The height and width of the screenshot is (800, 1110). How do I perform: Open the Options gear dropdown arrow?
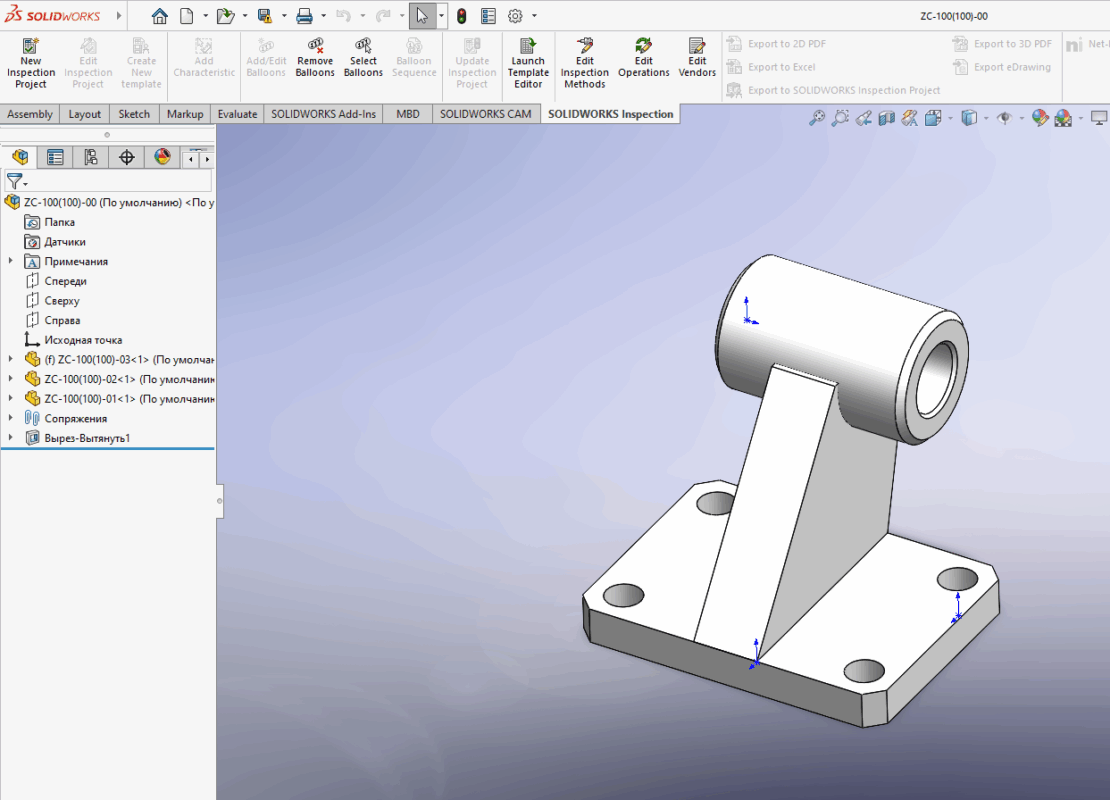534,16
